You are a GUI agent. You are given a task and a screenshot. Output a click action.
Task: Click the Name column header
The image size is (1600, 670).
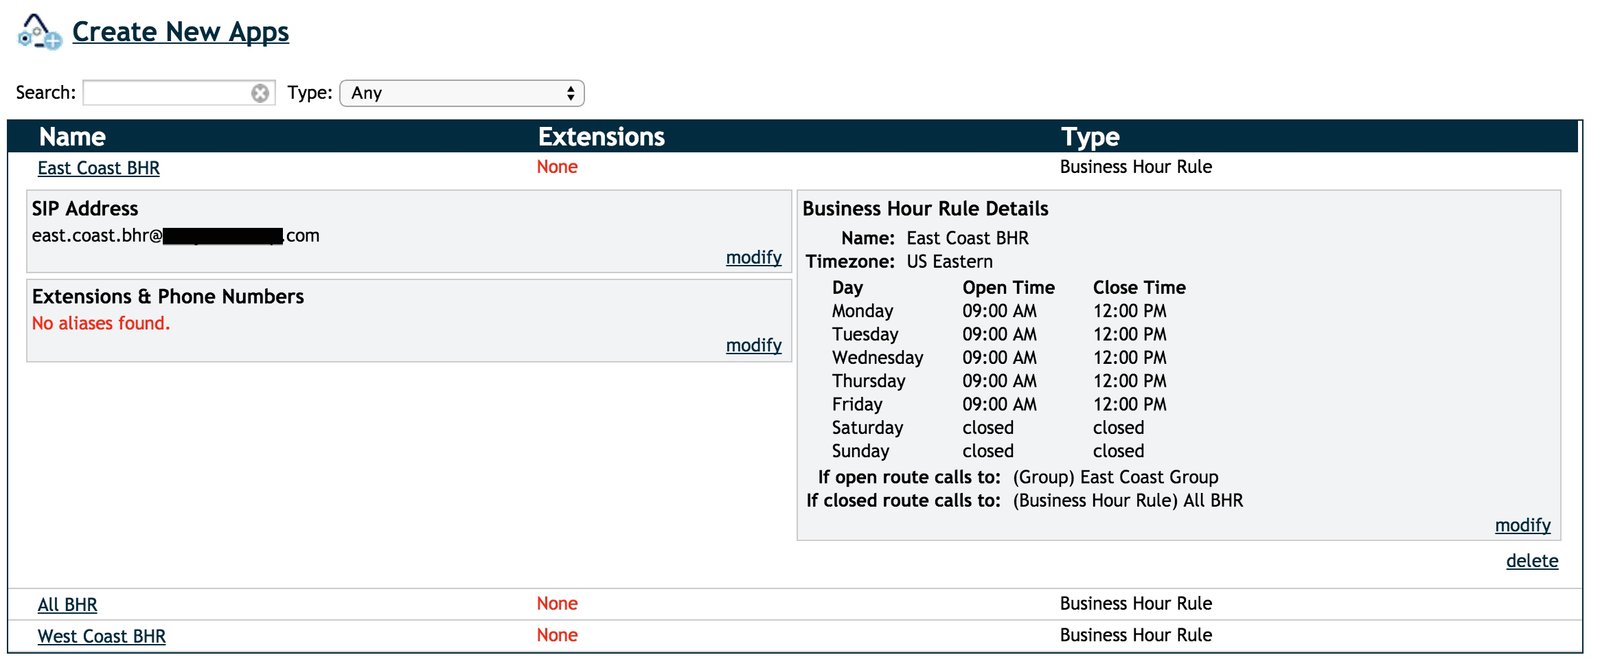point(72,137)
